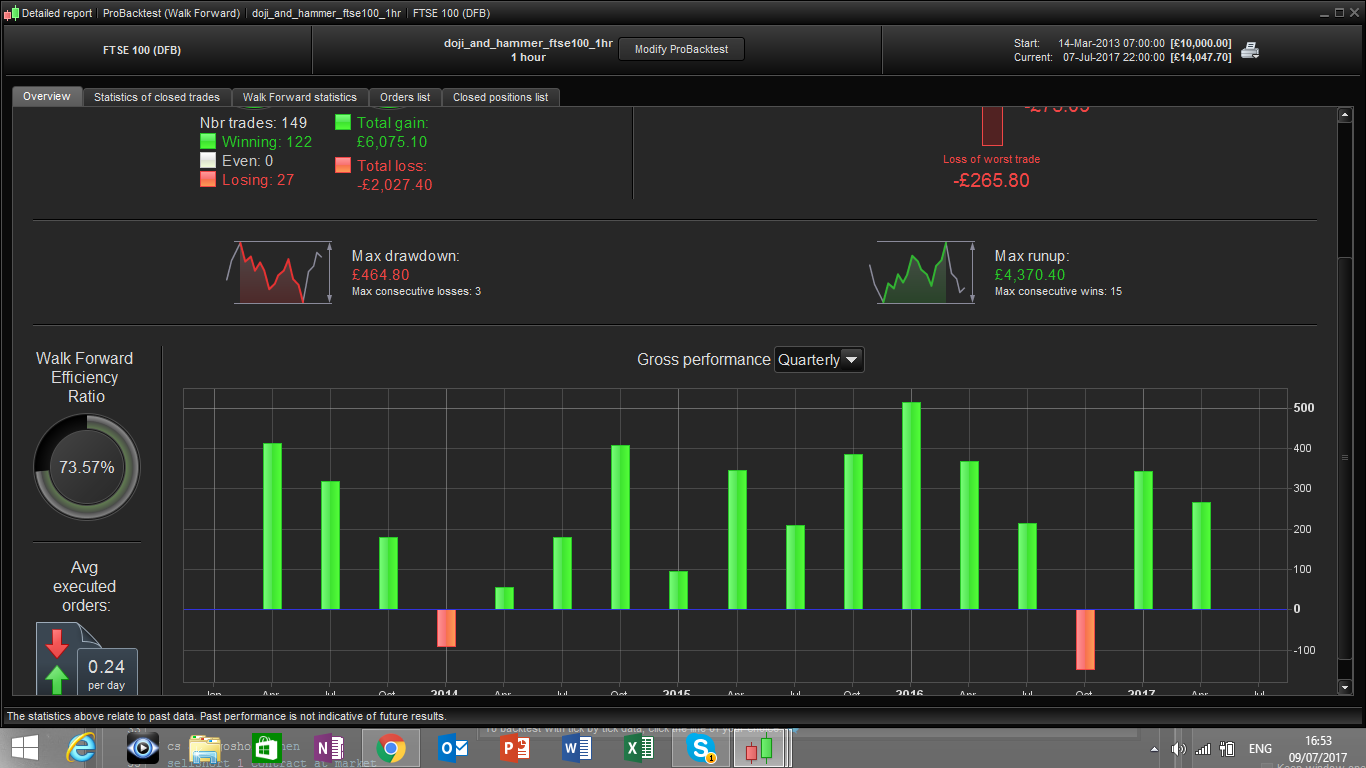1366x768 pixels.
Task: Click the current balance [£14,047.70]
Action: pos(1200,57)
